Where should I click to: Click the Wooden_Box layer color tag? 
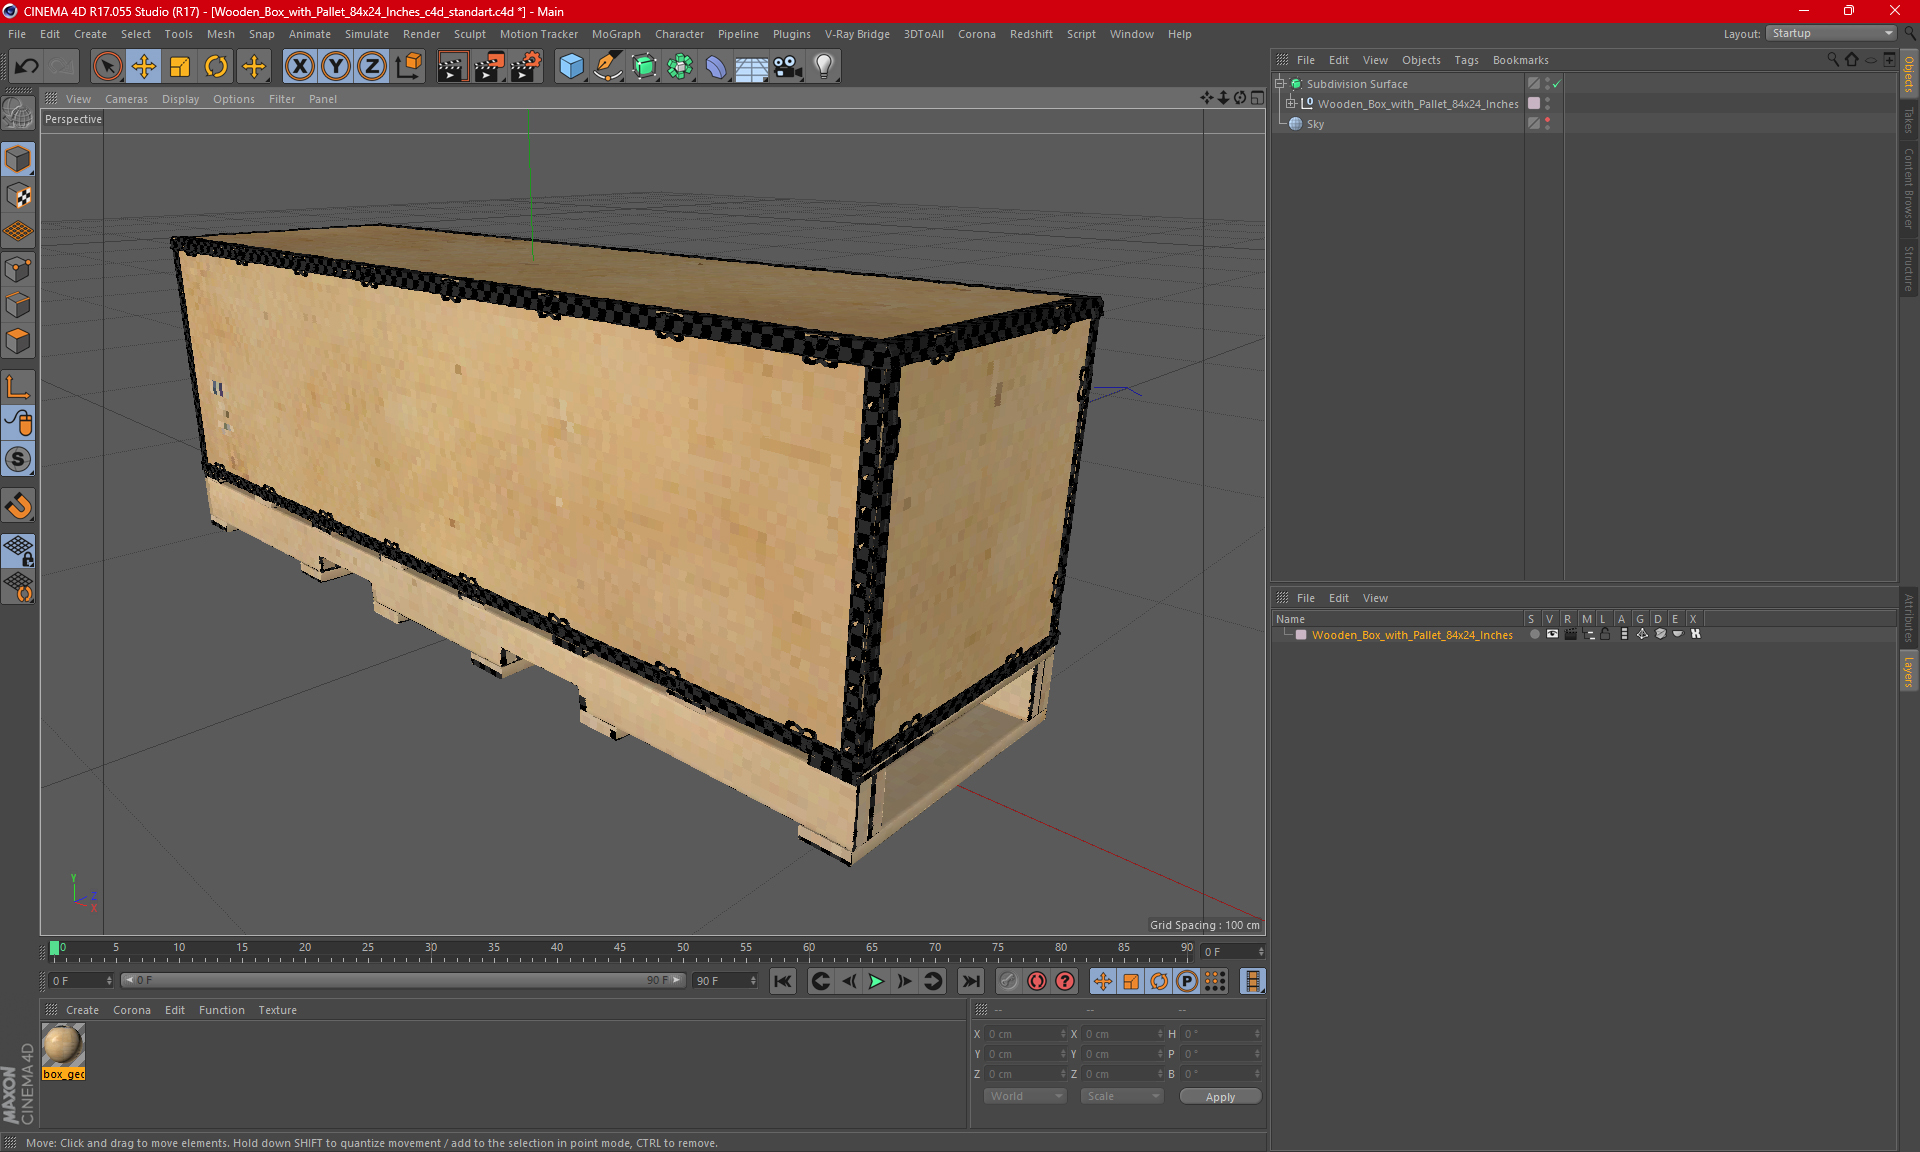pyautogui.click(x=1534, y=104)
